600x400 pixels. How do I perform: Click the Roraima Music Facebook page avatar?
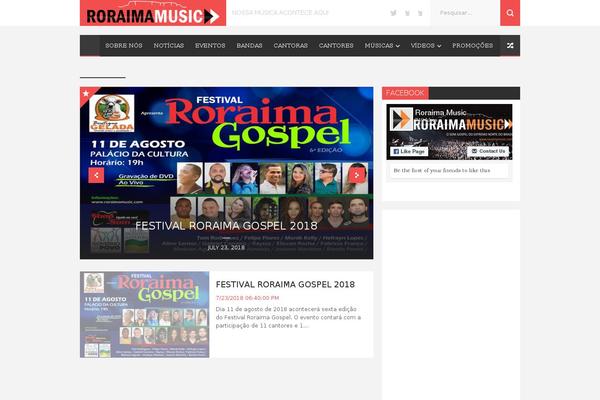pyautogui.click(x=401, y=119)
